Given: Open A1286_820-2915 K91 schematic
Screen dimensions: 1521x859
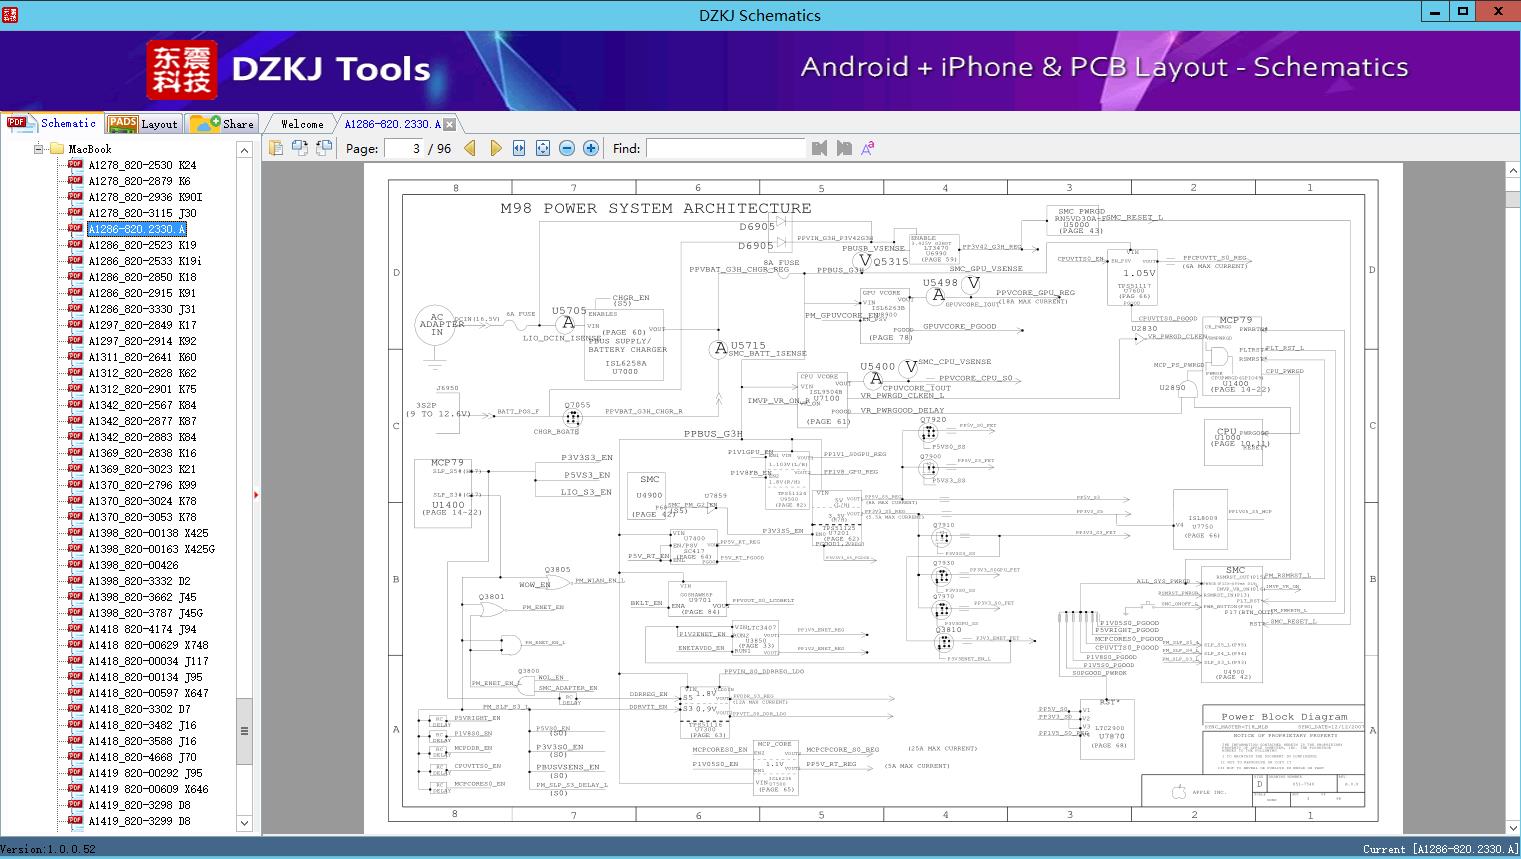Looking at the screenshot, I should coord(142,293).
